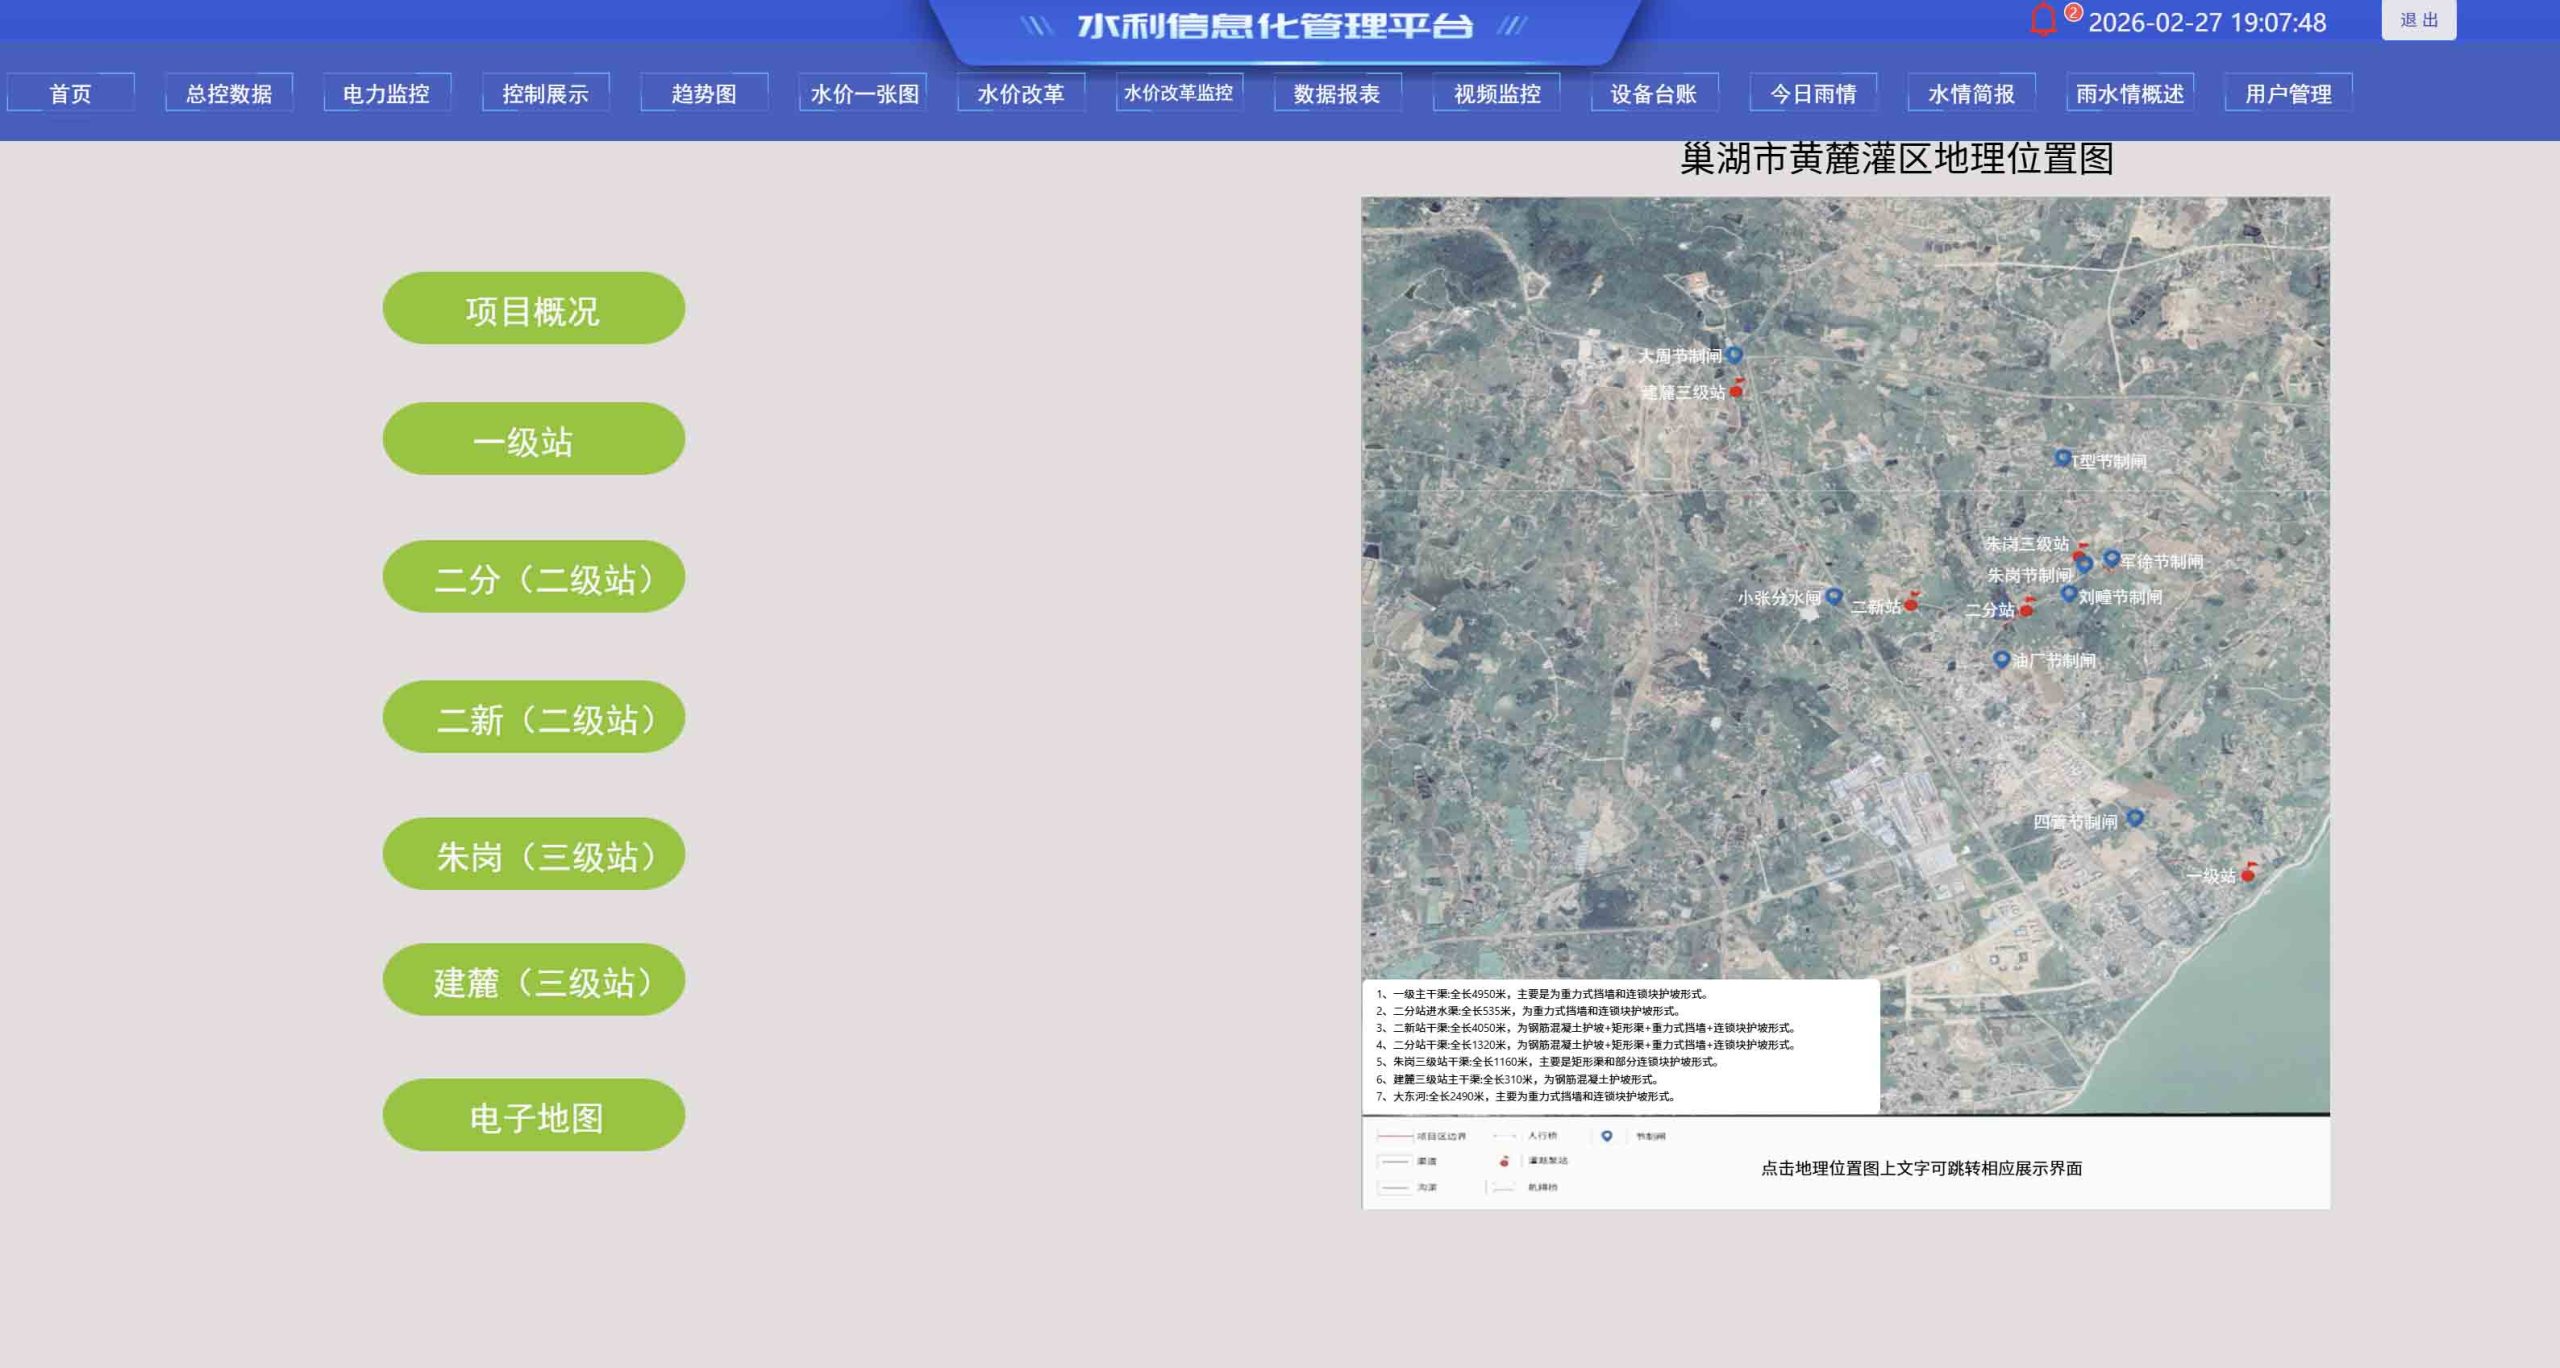Click the 刘疃节制闸 blue map pin
Screen dimensions: 2560x1368
2068,594
